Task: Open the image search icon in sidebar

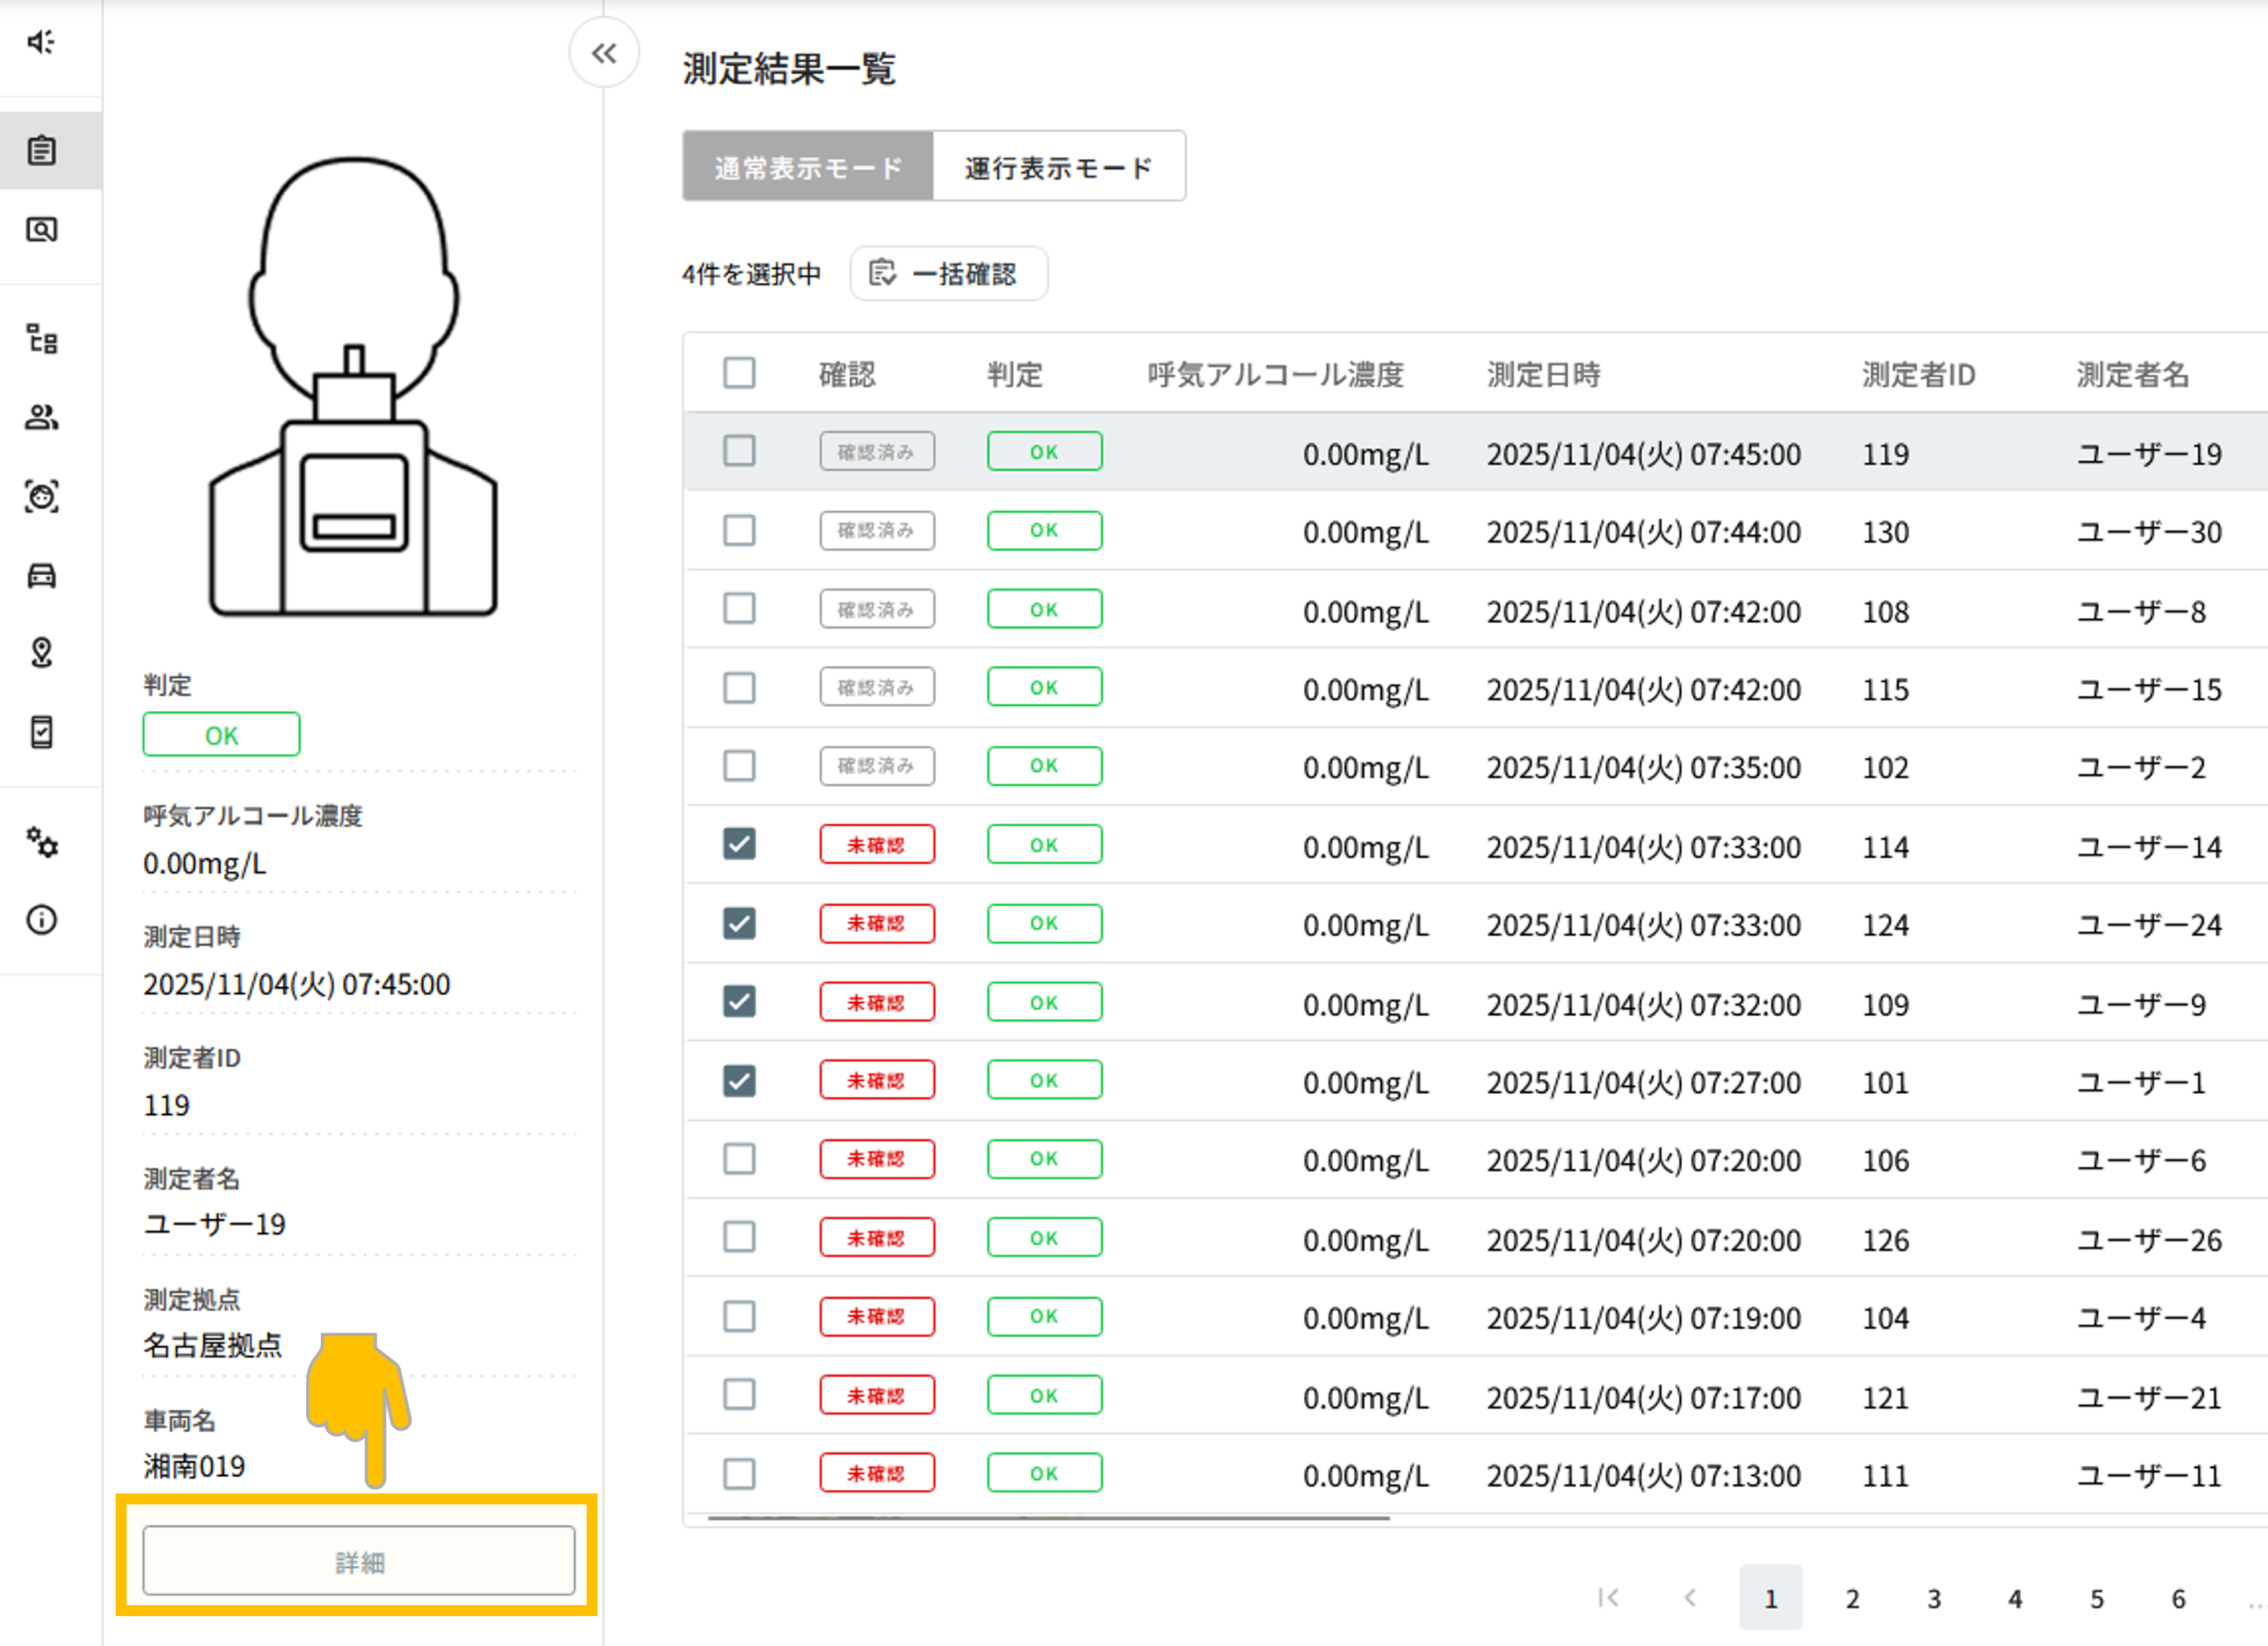Action: (41, 230)
